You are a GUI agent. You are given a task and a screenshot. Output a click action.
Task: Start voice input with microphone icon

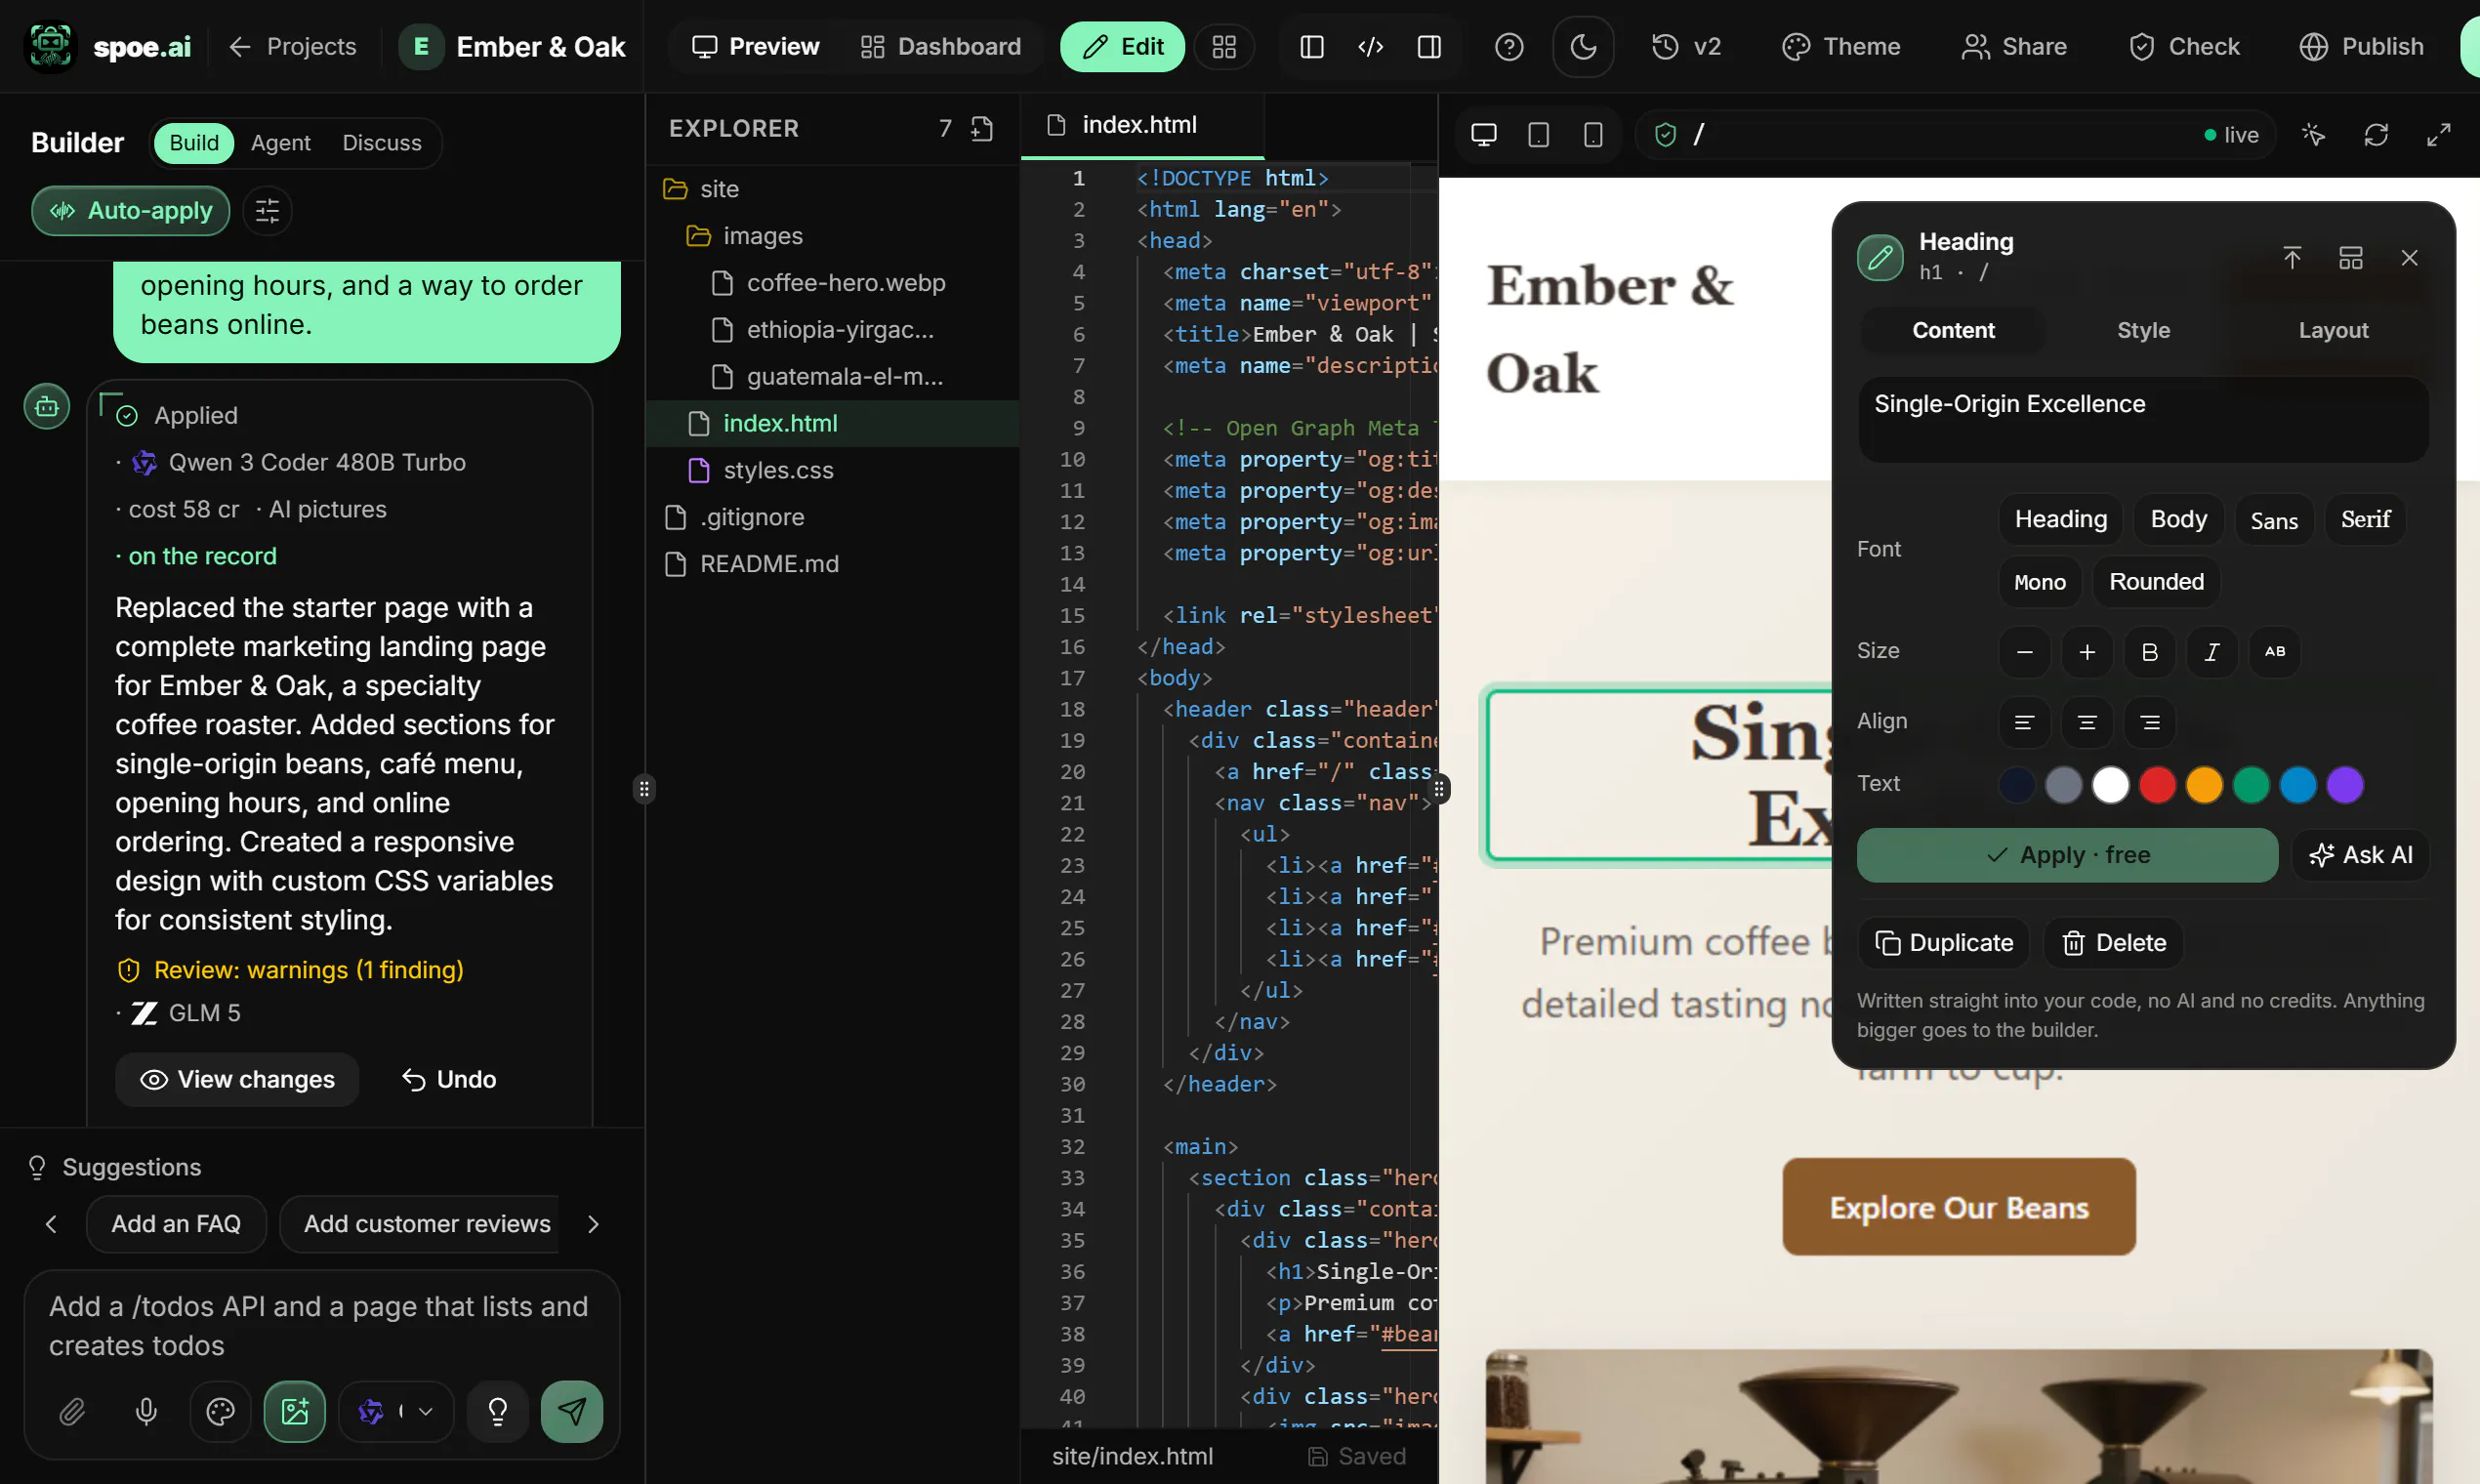146,1411
